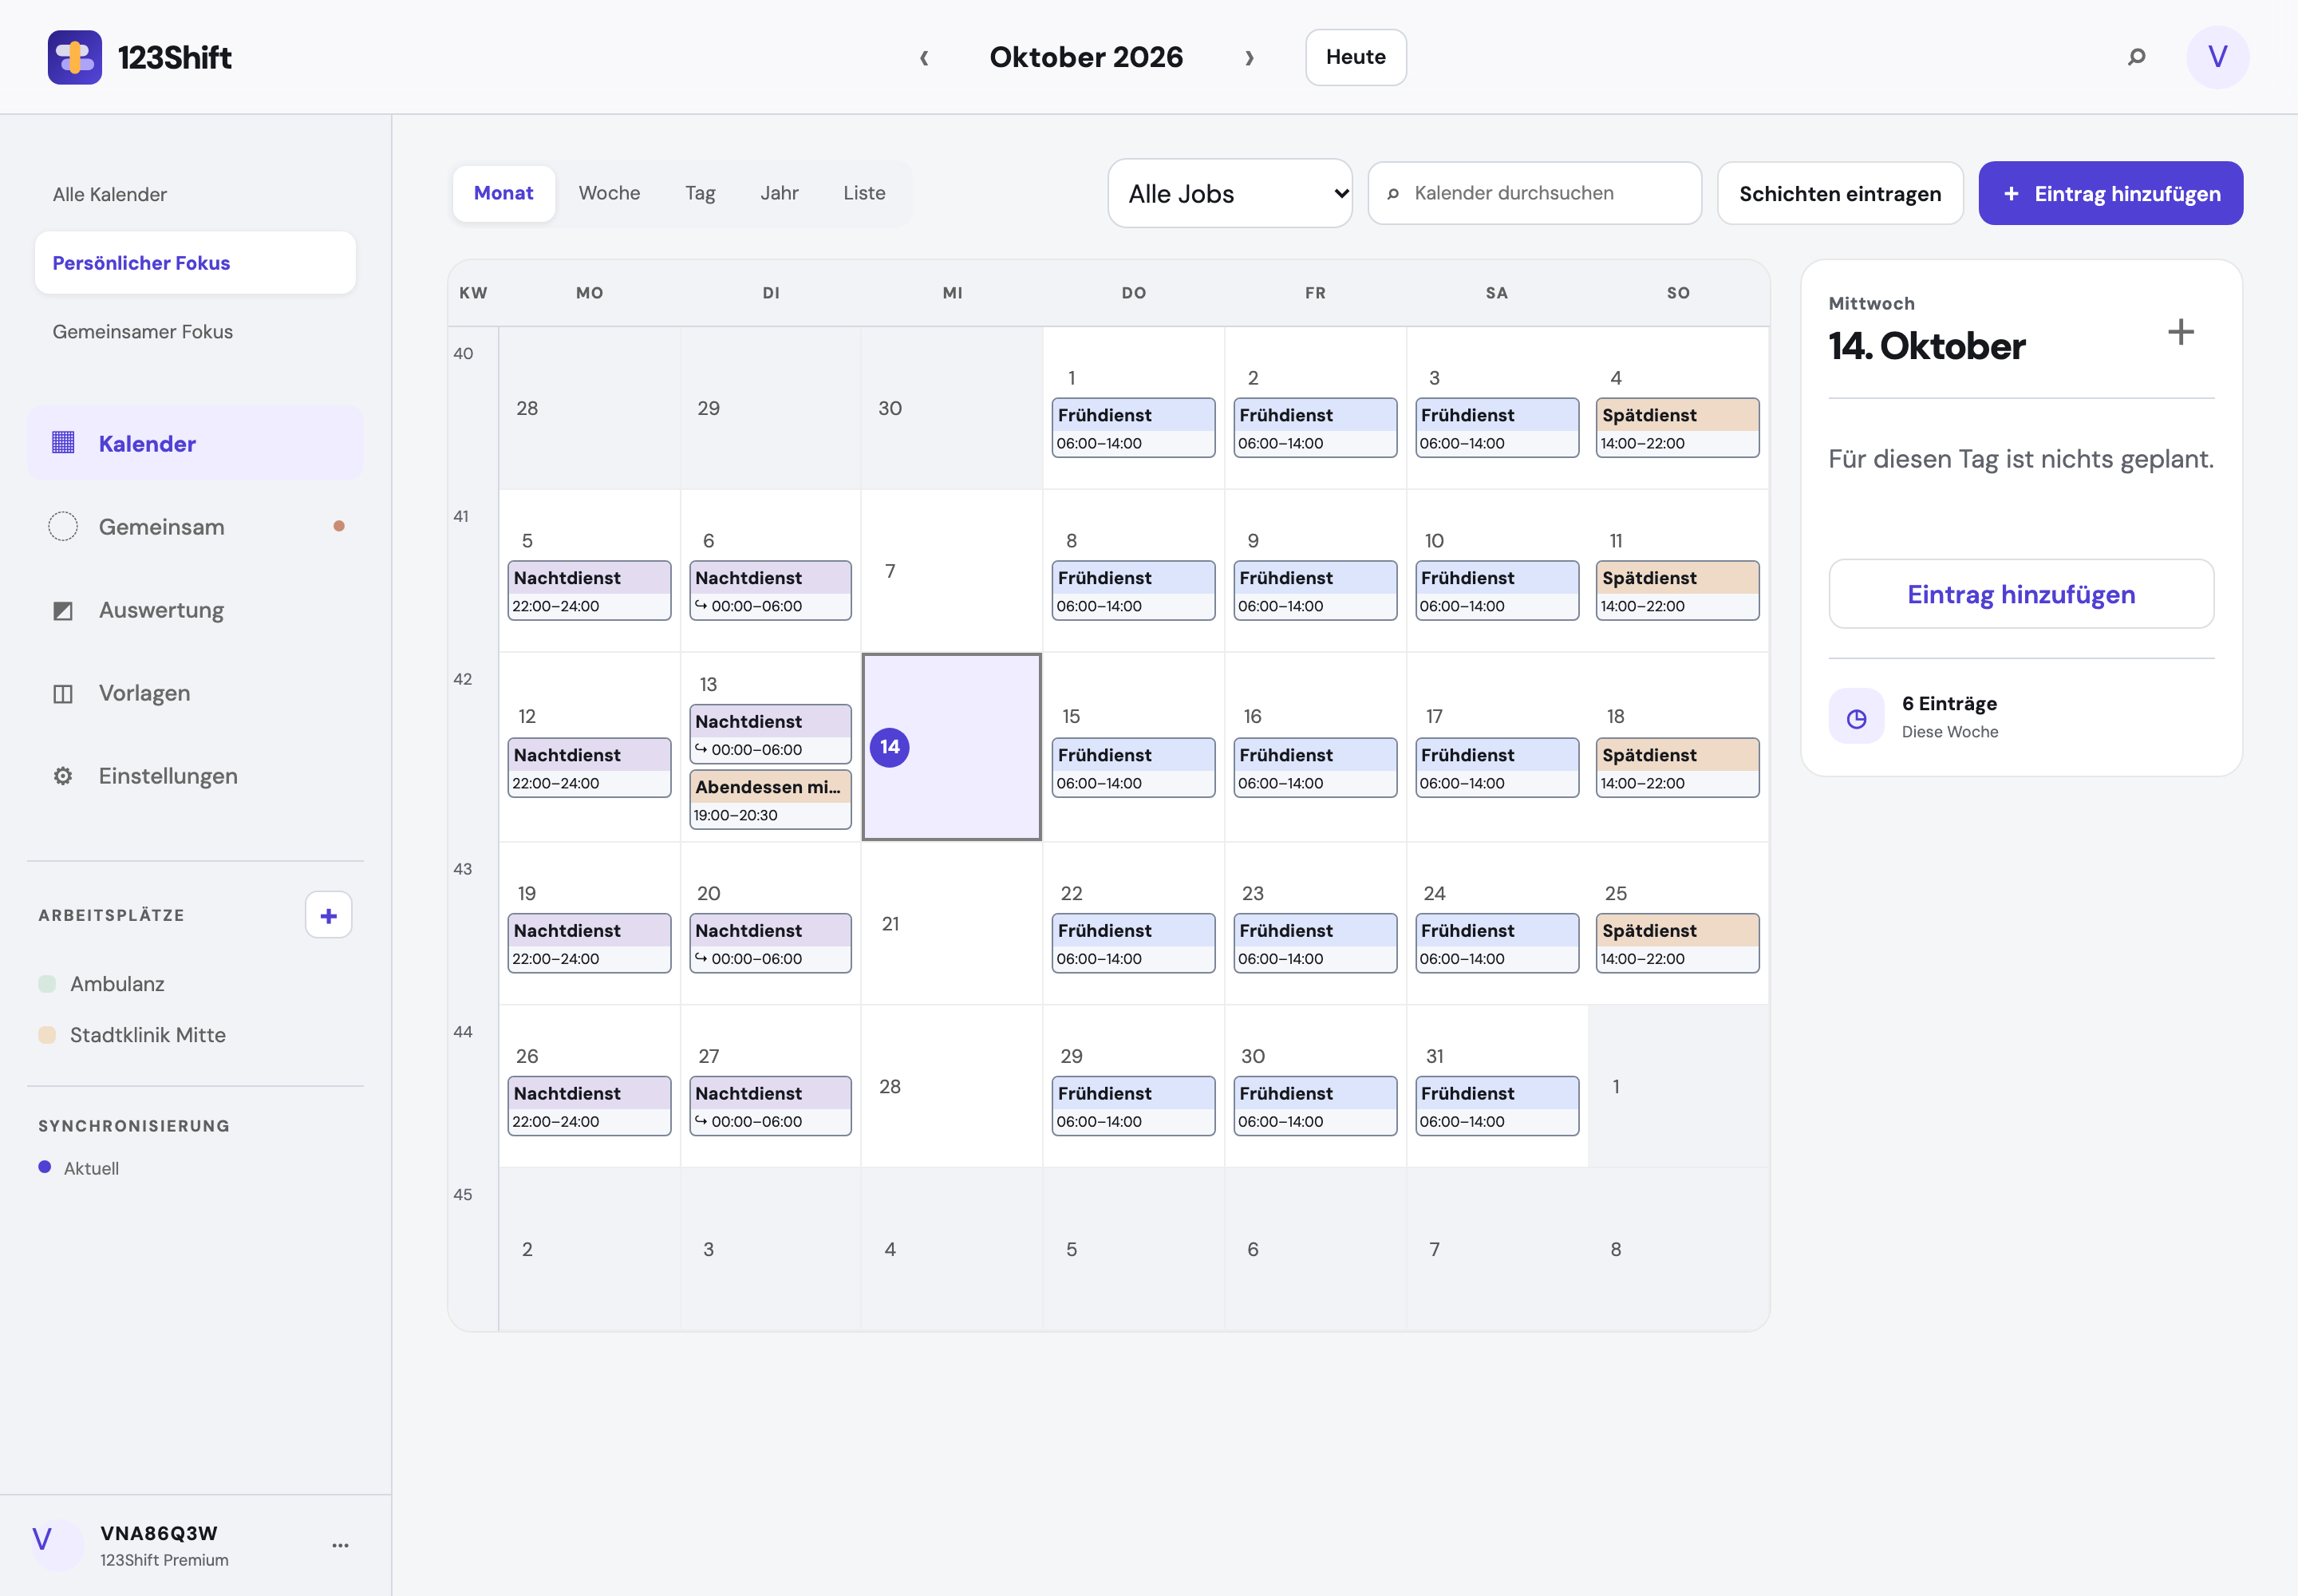Open Gemeinsam section in sidebar
Image resolution: width=2298 pixels, height=1596 pixels.
point(195,526)
